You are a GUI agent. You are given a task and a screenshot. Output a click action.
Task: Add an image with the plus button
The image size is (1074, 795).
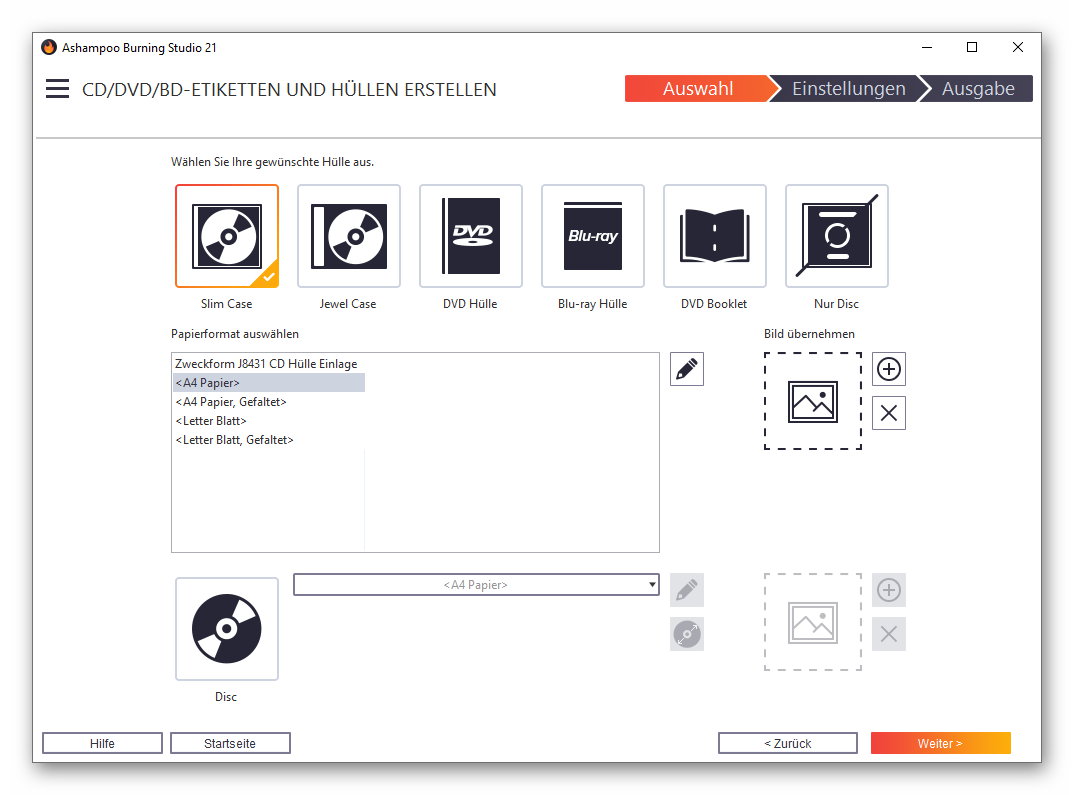point(888,369)
